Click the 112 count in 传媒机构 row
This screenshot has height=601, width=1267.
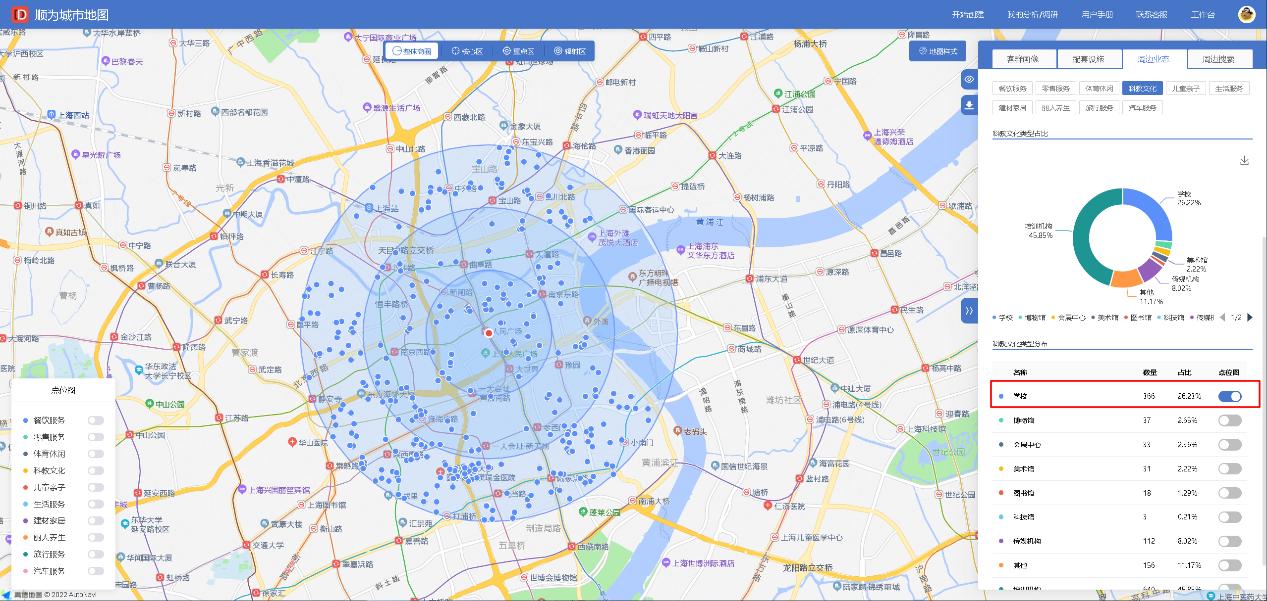point(1150,541)
